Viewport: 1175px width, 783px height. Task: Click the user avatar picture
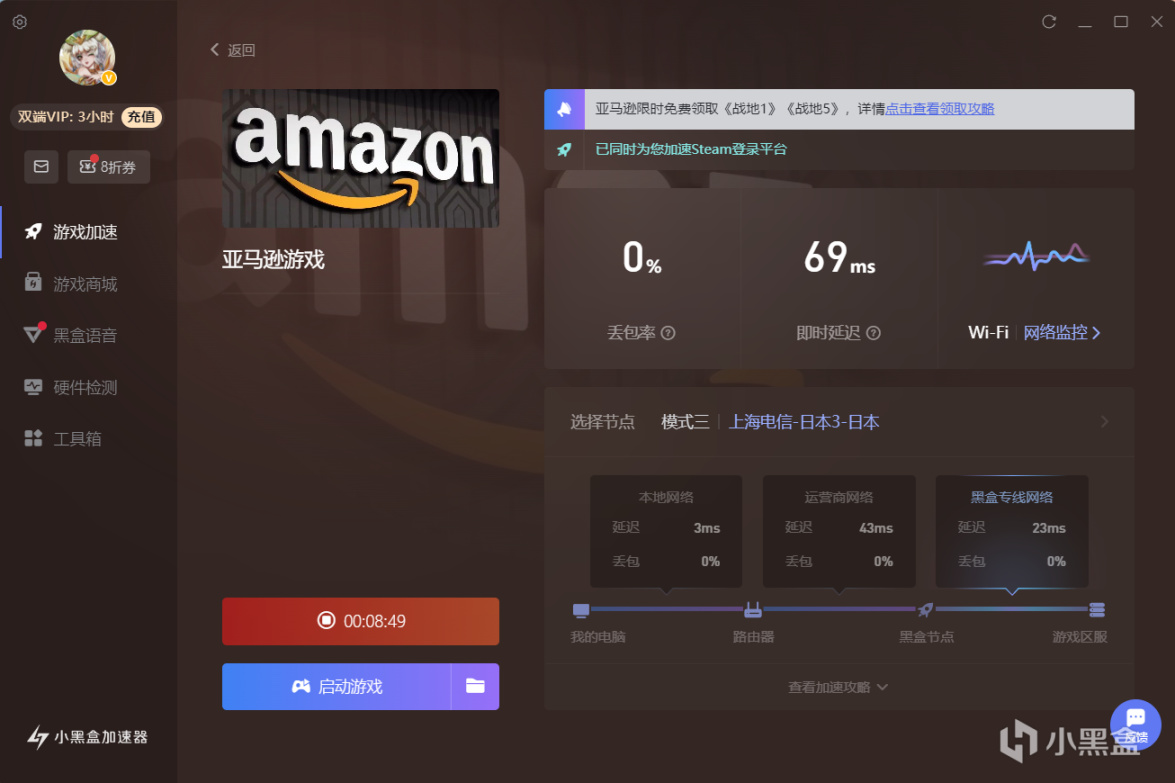pyautogui.click(x=87, y=58)
